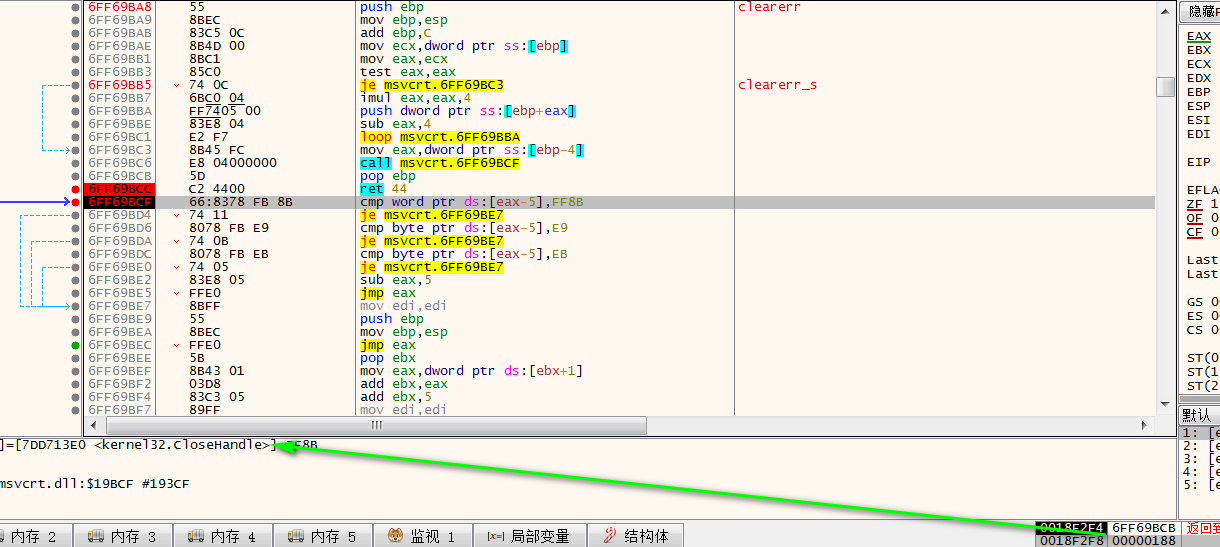Set breakpoint dot at address 6FF69BC6
Viewport: 1220px width, 547px height.
pyautogui.click(x=76, y=163)
